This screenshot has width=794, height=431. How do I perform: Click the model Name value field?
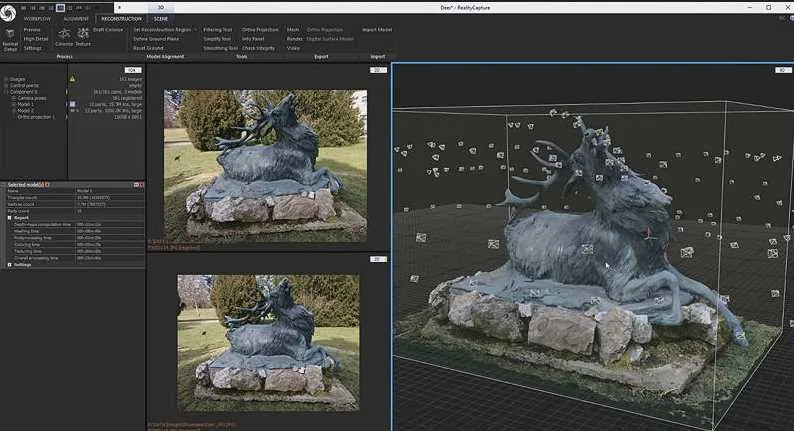point(109,191)
